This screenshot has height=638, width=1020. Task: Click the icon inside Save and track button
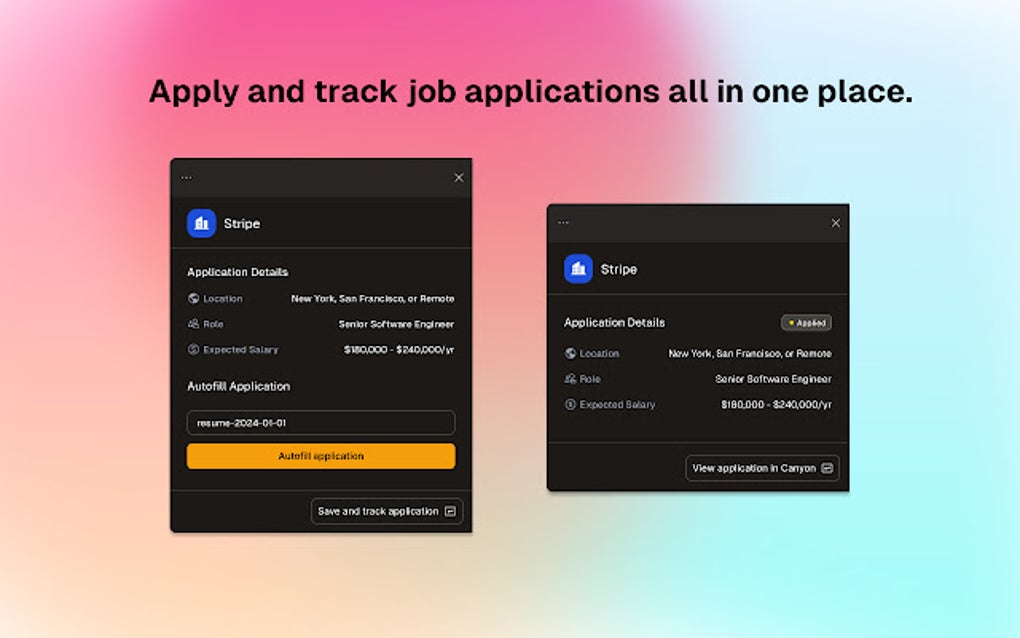click(450, 511)
